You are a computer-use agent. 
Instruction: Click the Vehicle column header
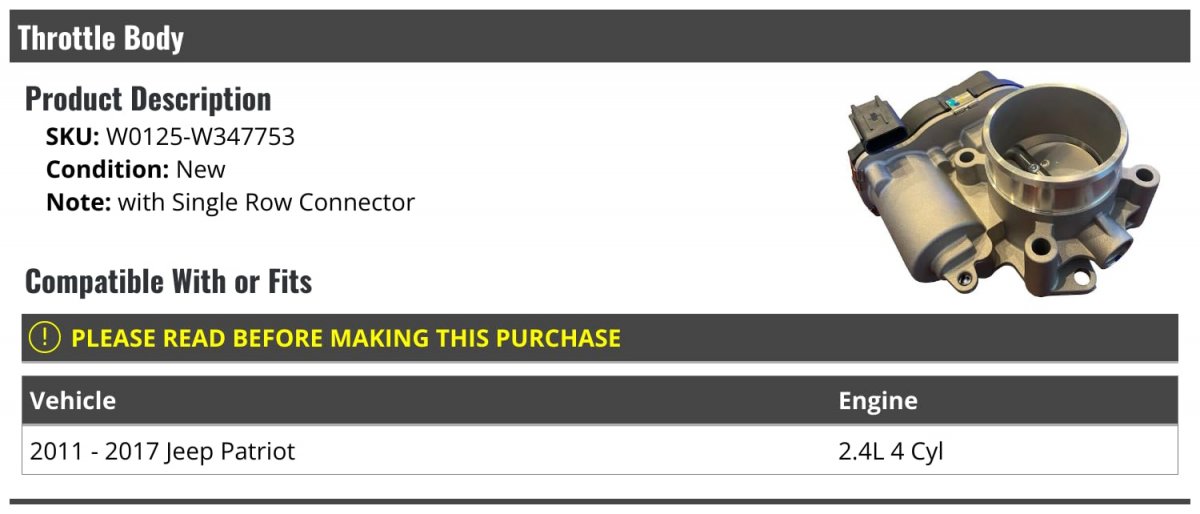tap(73, 401)
